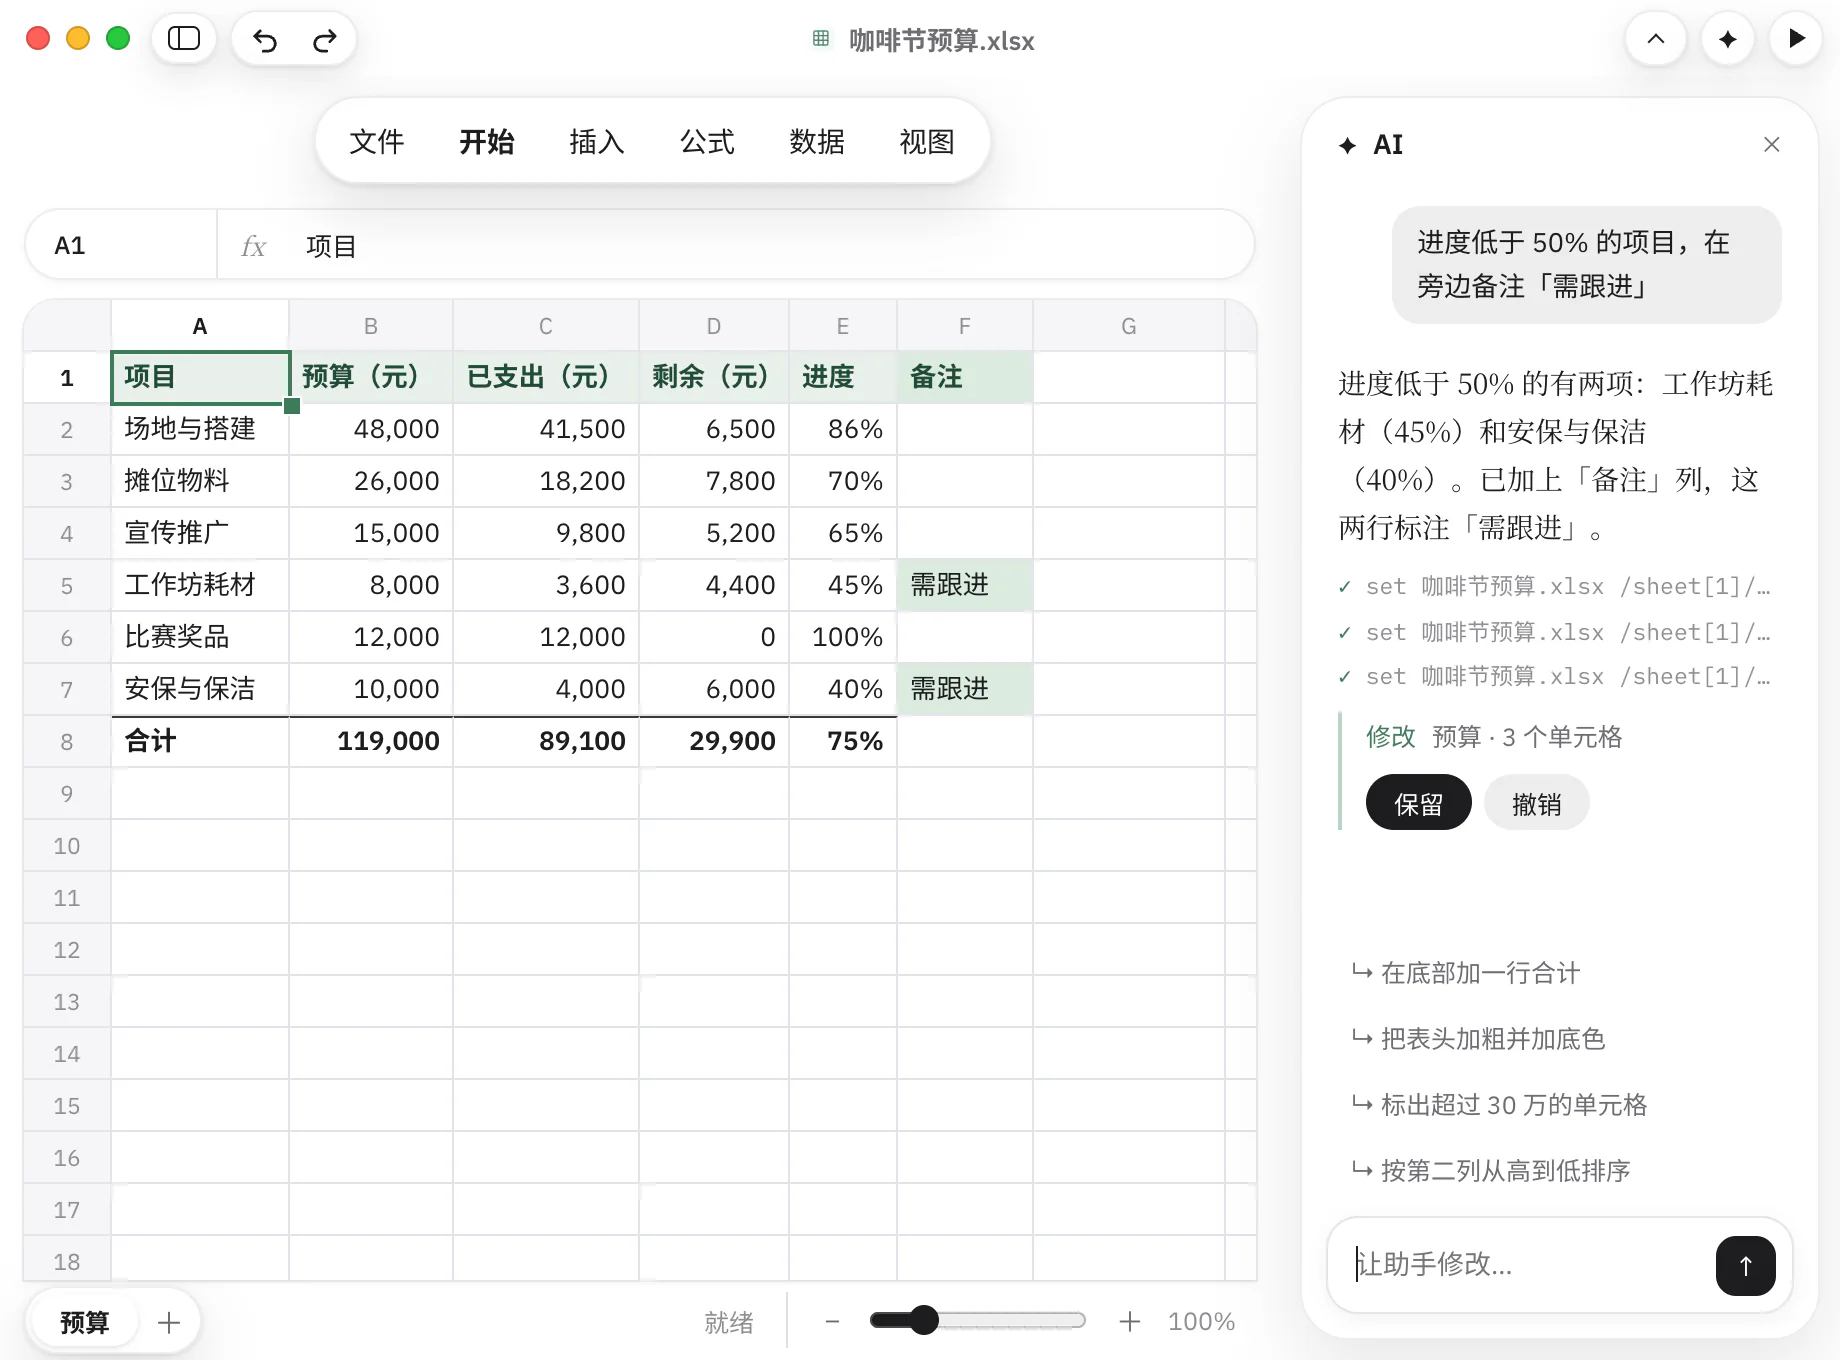Select cell 场地与搭建

click(x=200, y=429)
